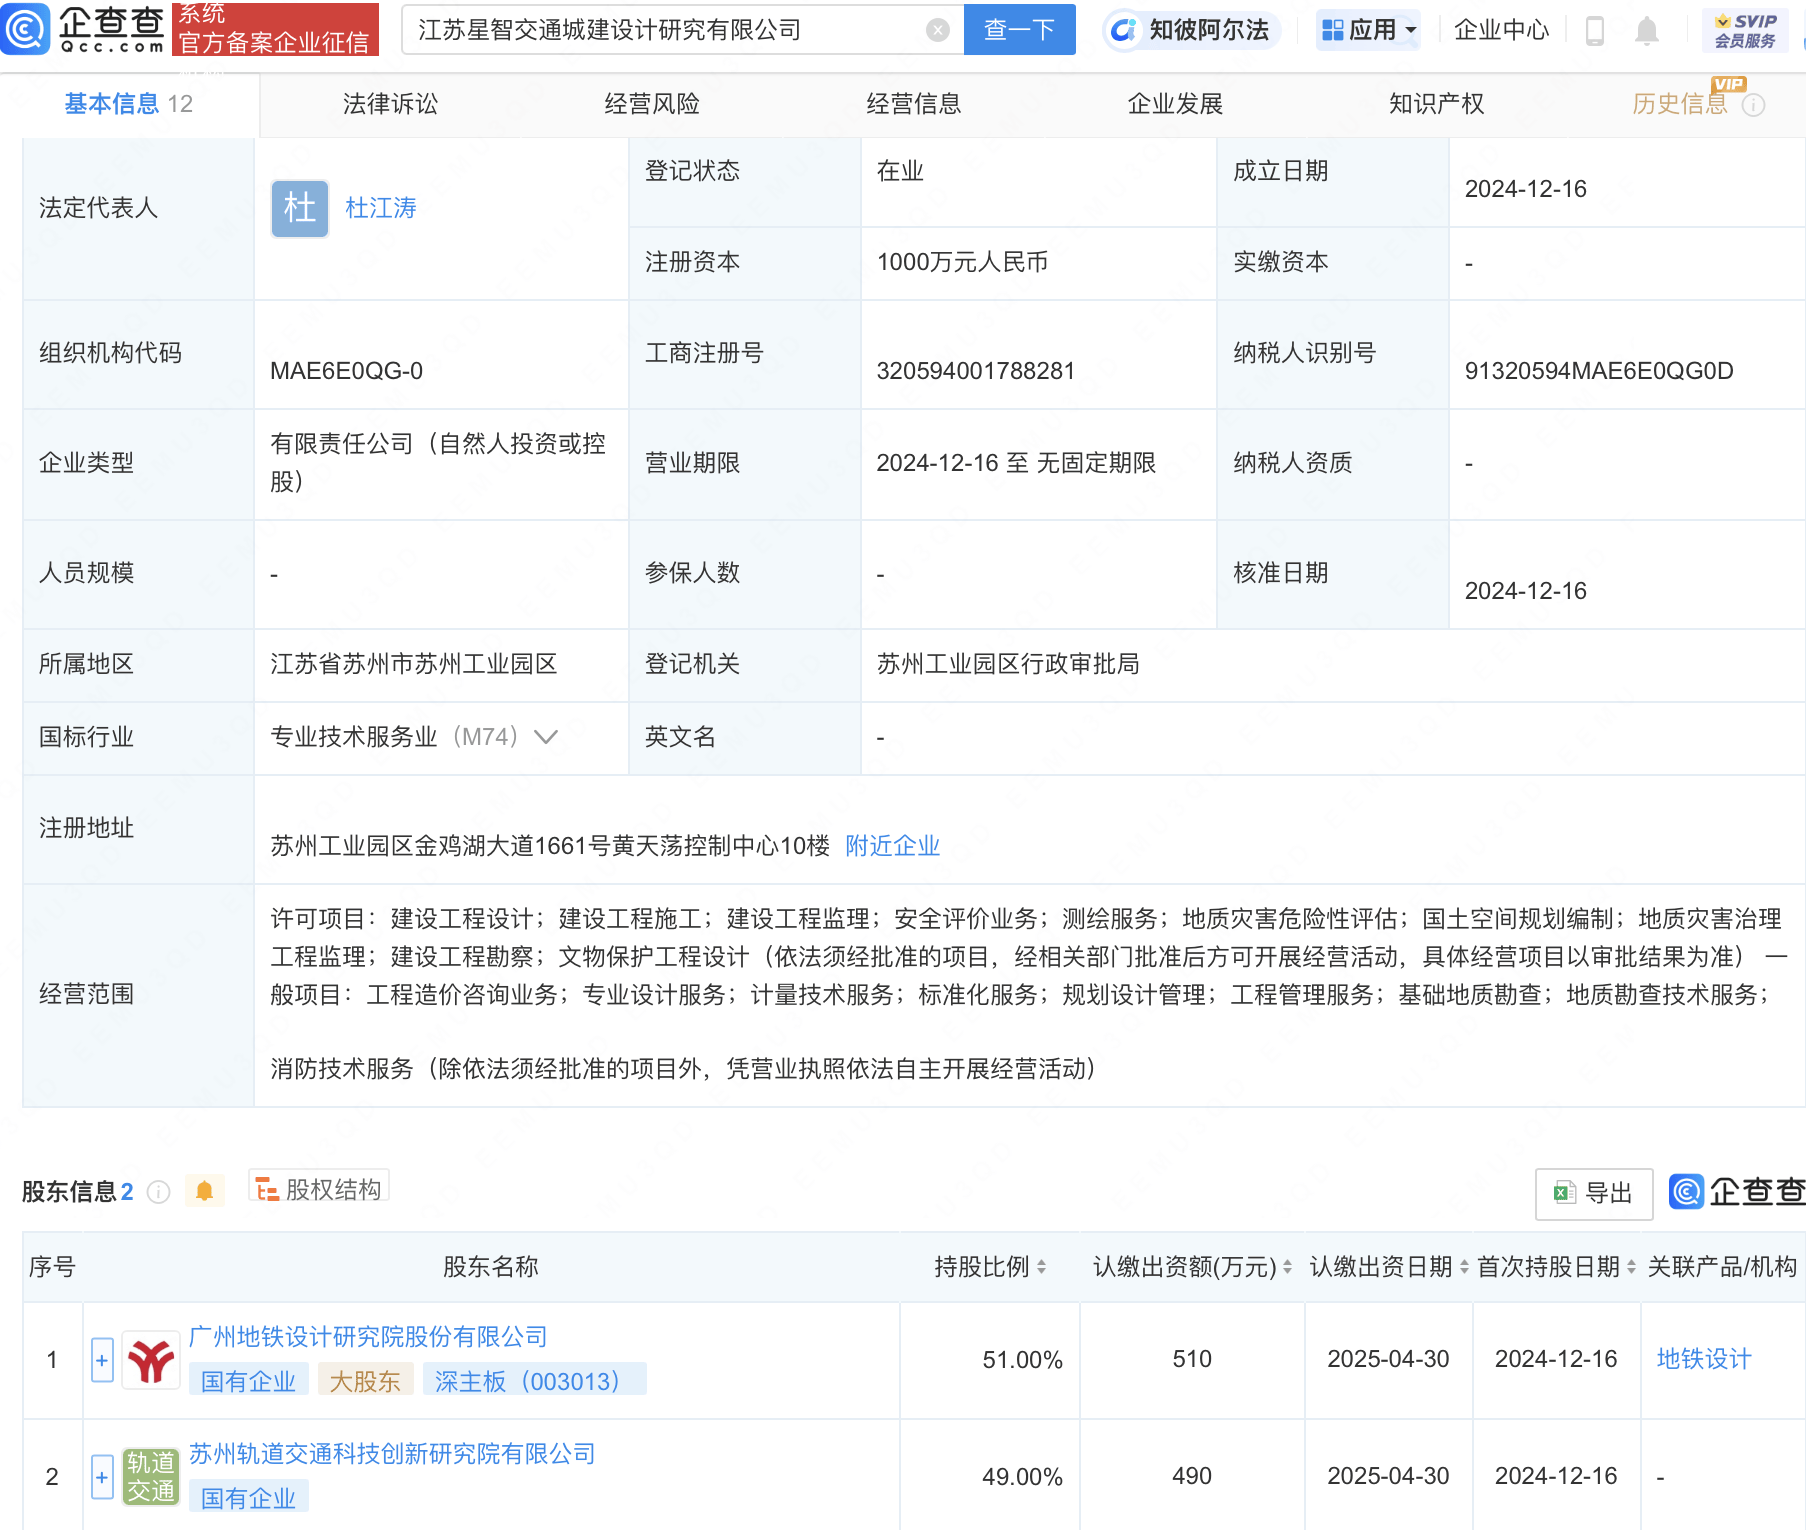The image size is (1806, 1530).
Task: Switch to 企业发展 tab
Action: click(x=1175, y=104)
